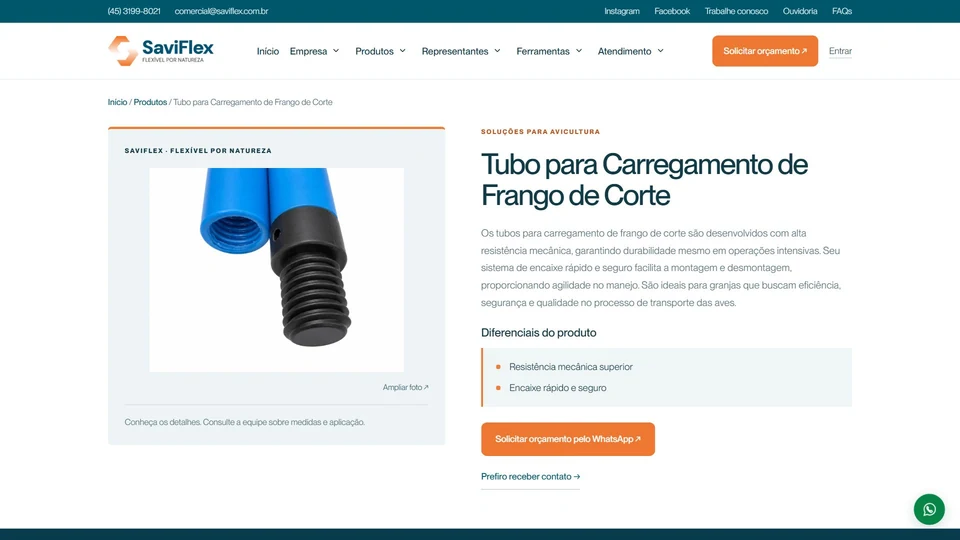
Task: Click the phone number (45) 3199-8021
Action: tap(134, 11)
